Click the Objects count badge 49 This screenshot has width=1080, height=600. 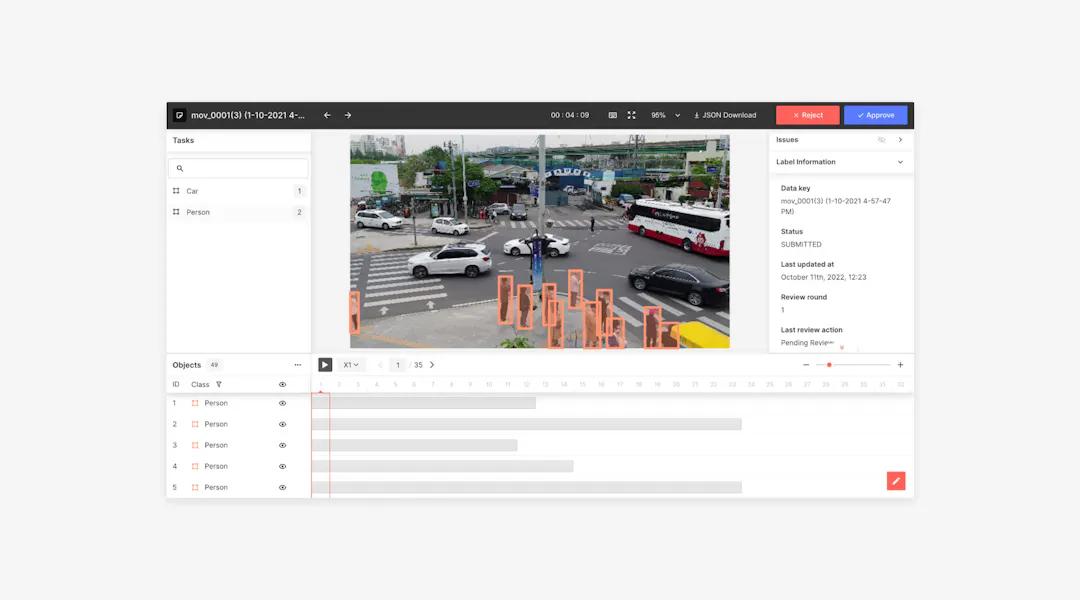[214, 365]
